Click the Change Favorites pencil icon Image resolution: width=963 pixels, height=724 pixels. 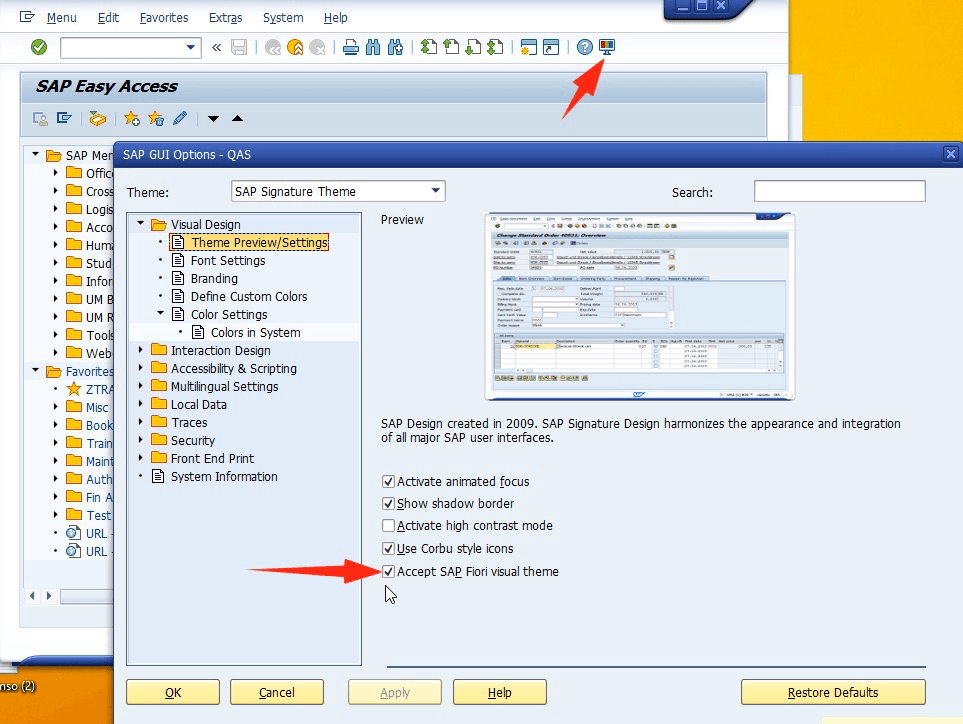point(180,118)
